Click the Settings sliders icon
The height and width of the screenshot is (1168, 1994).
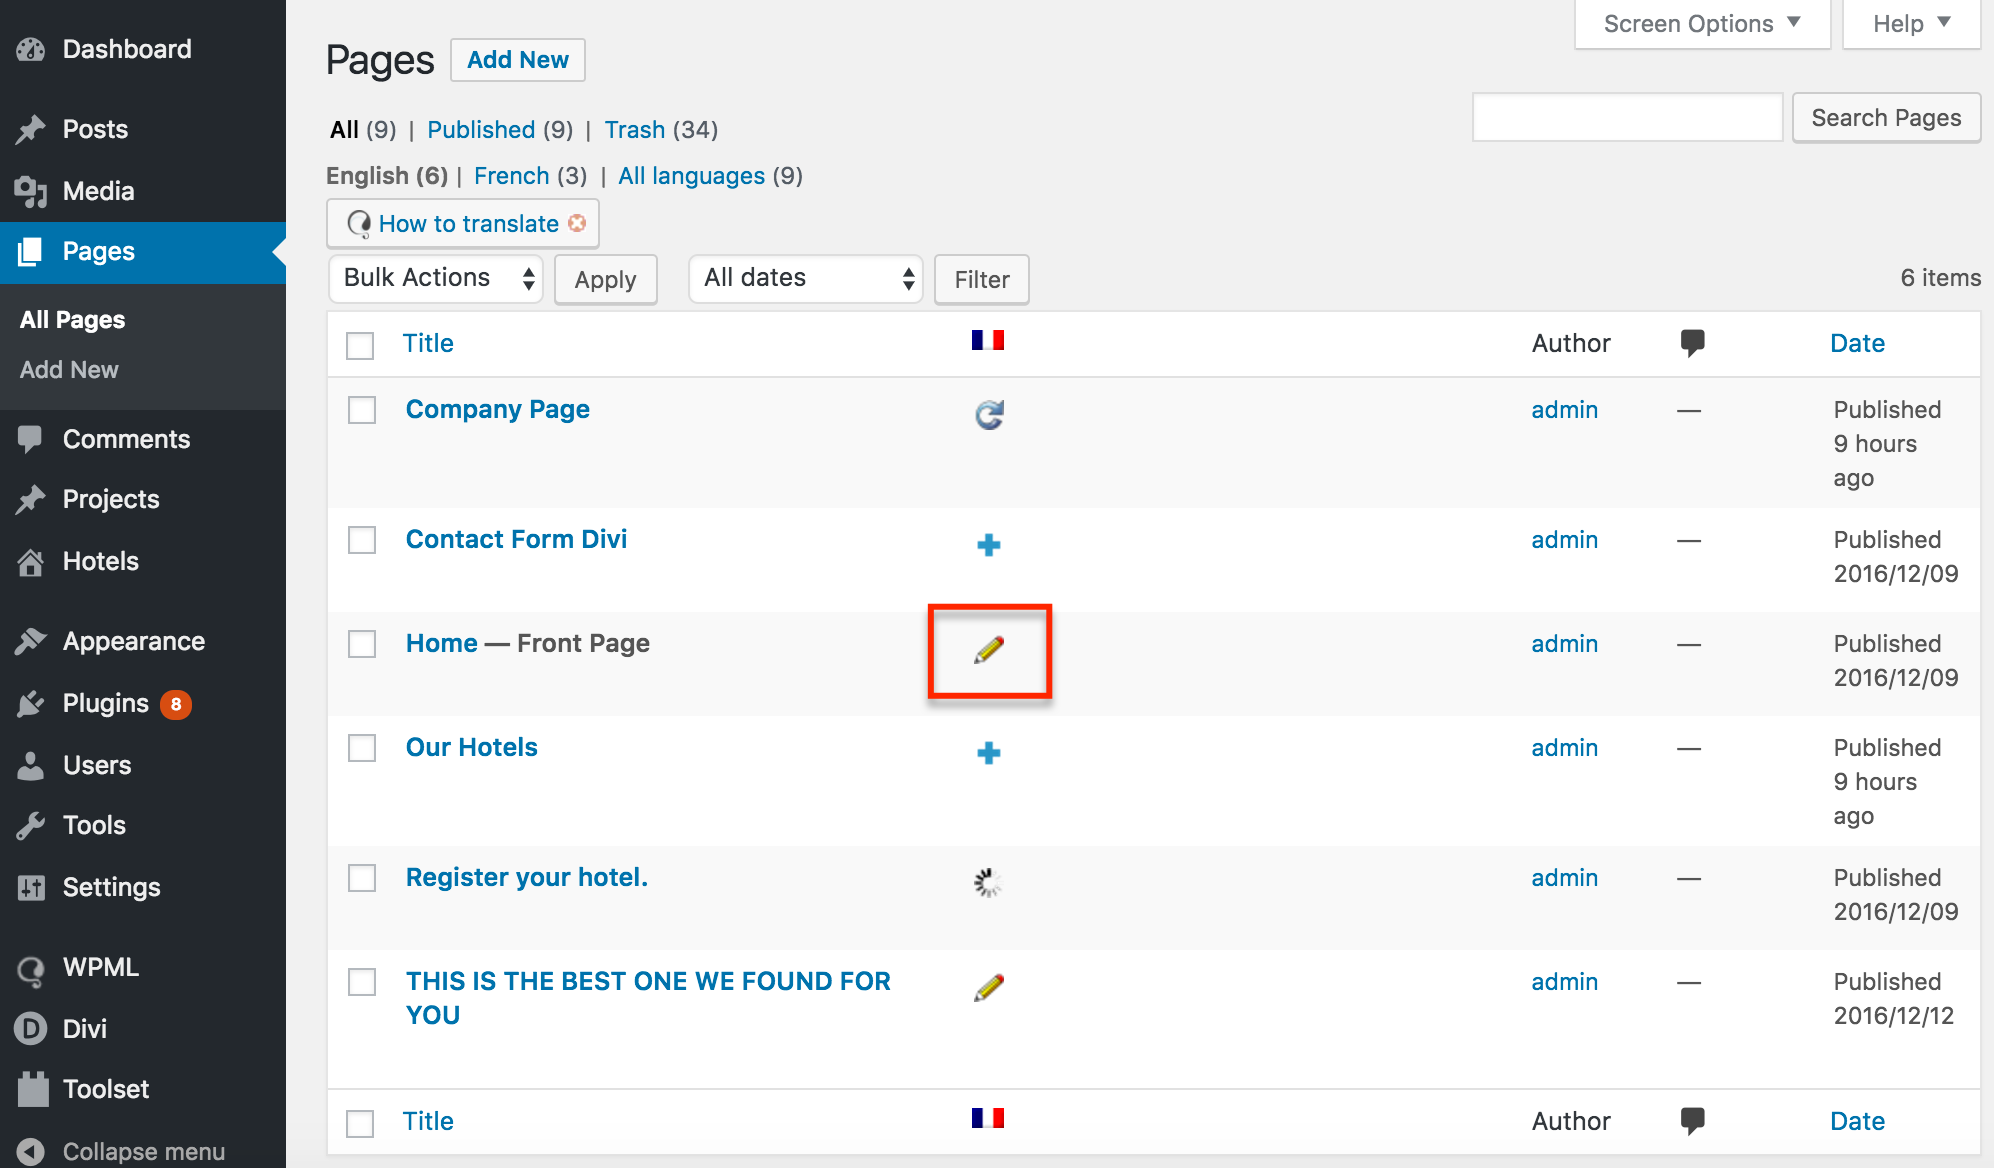pyautogui.click(x=31, y=887)
